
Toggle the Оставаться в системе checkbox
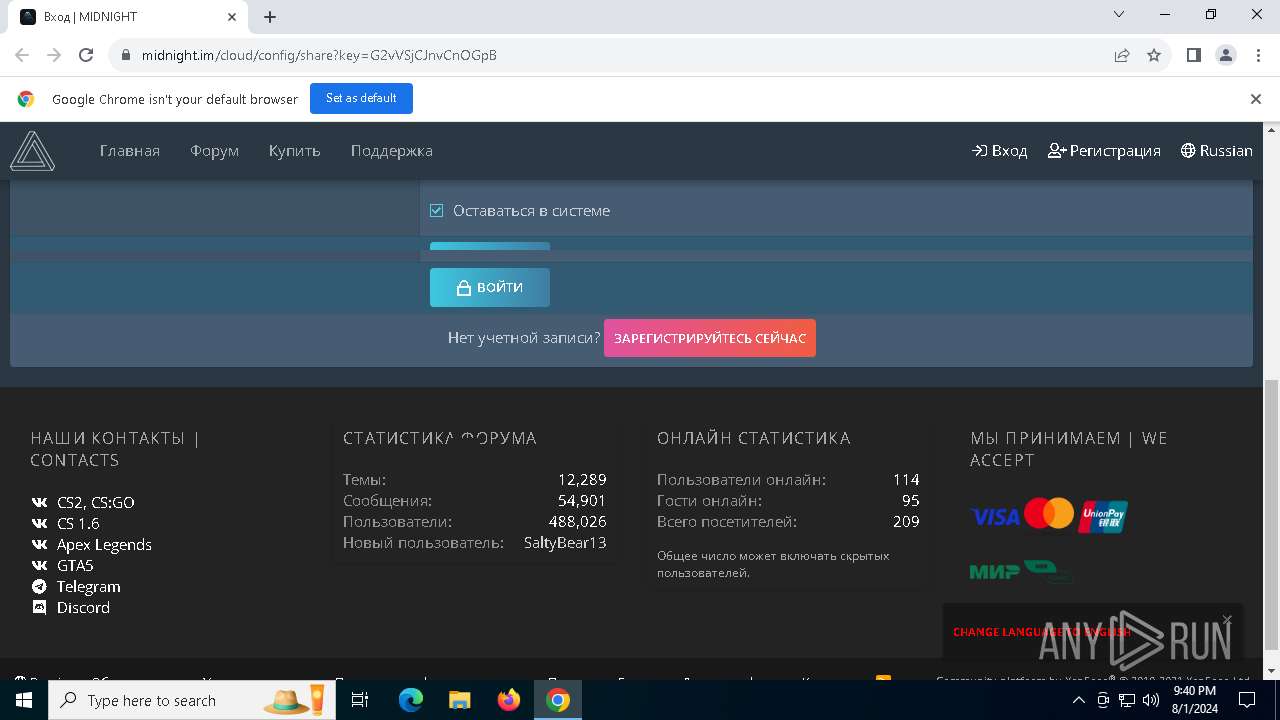437,210
